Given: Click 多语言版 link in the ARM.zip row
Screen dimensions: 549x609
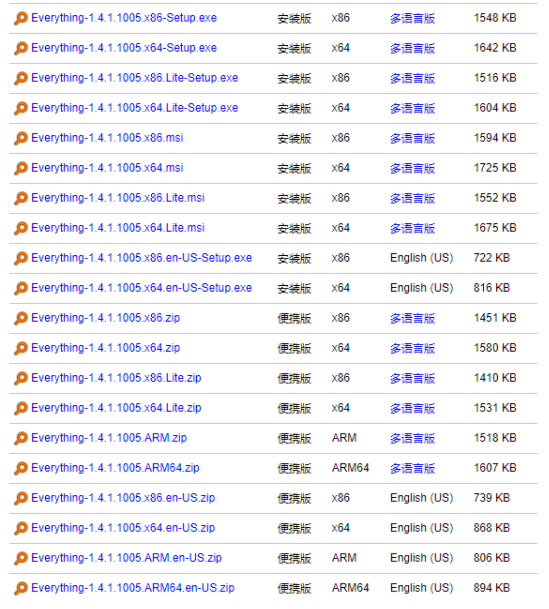Looking at the screenshot, I should coord(412,438).
